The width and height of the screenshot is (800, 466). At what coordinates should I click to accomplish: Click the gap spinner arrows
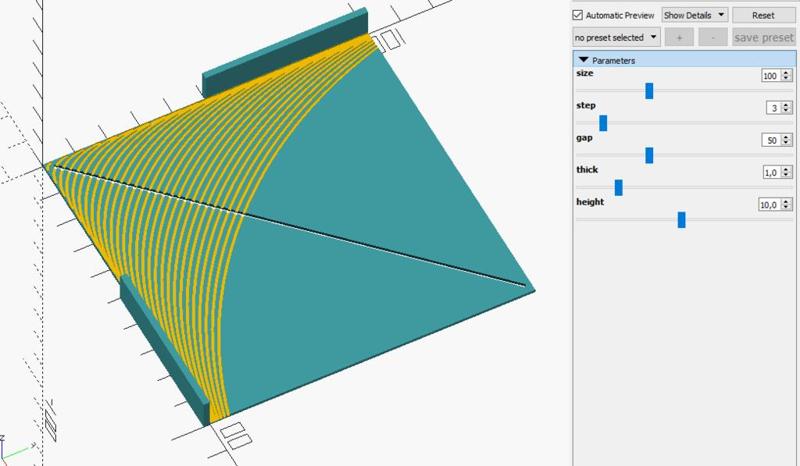click(x=786, y=140)
